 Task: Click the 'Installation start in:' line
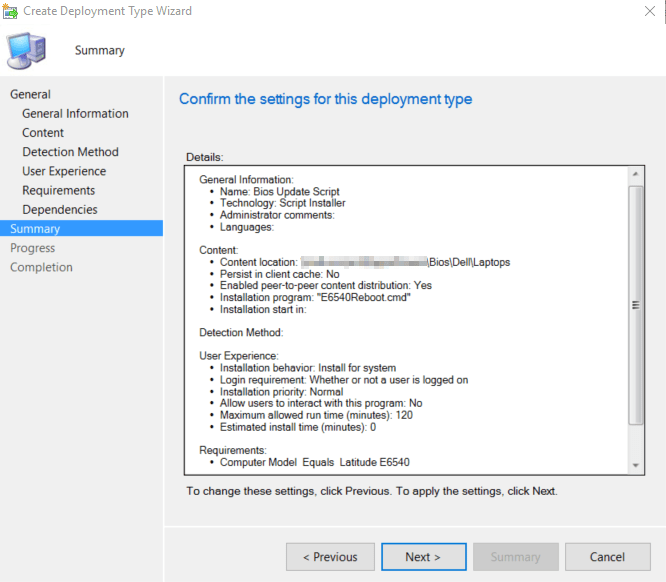[263, 309]
